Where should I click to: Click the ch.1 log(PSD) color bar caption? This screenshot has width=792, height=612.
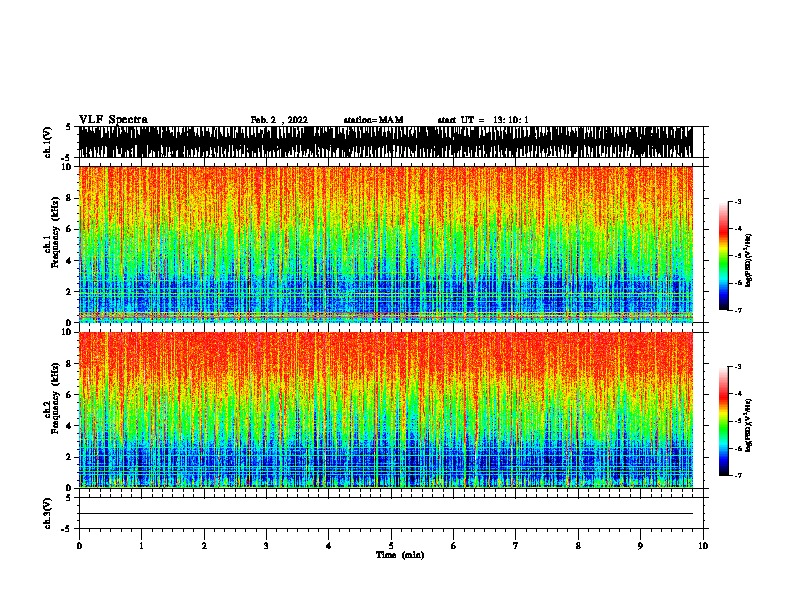(x=748, y=261)
